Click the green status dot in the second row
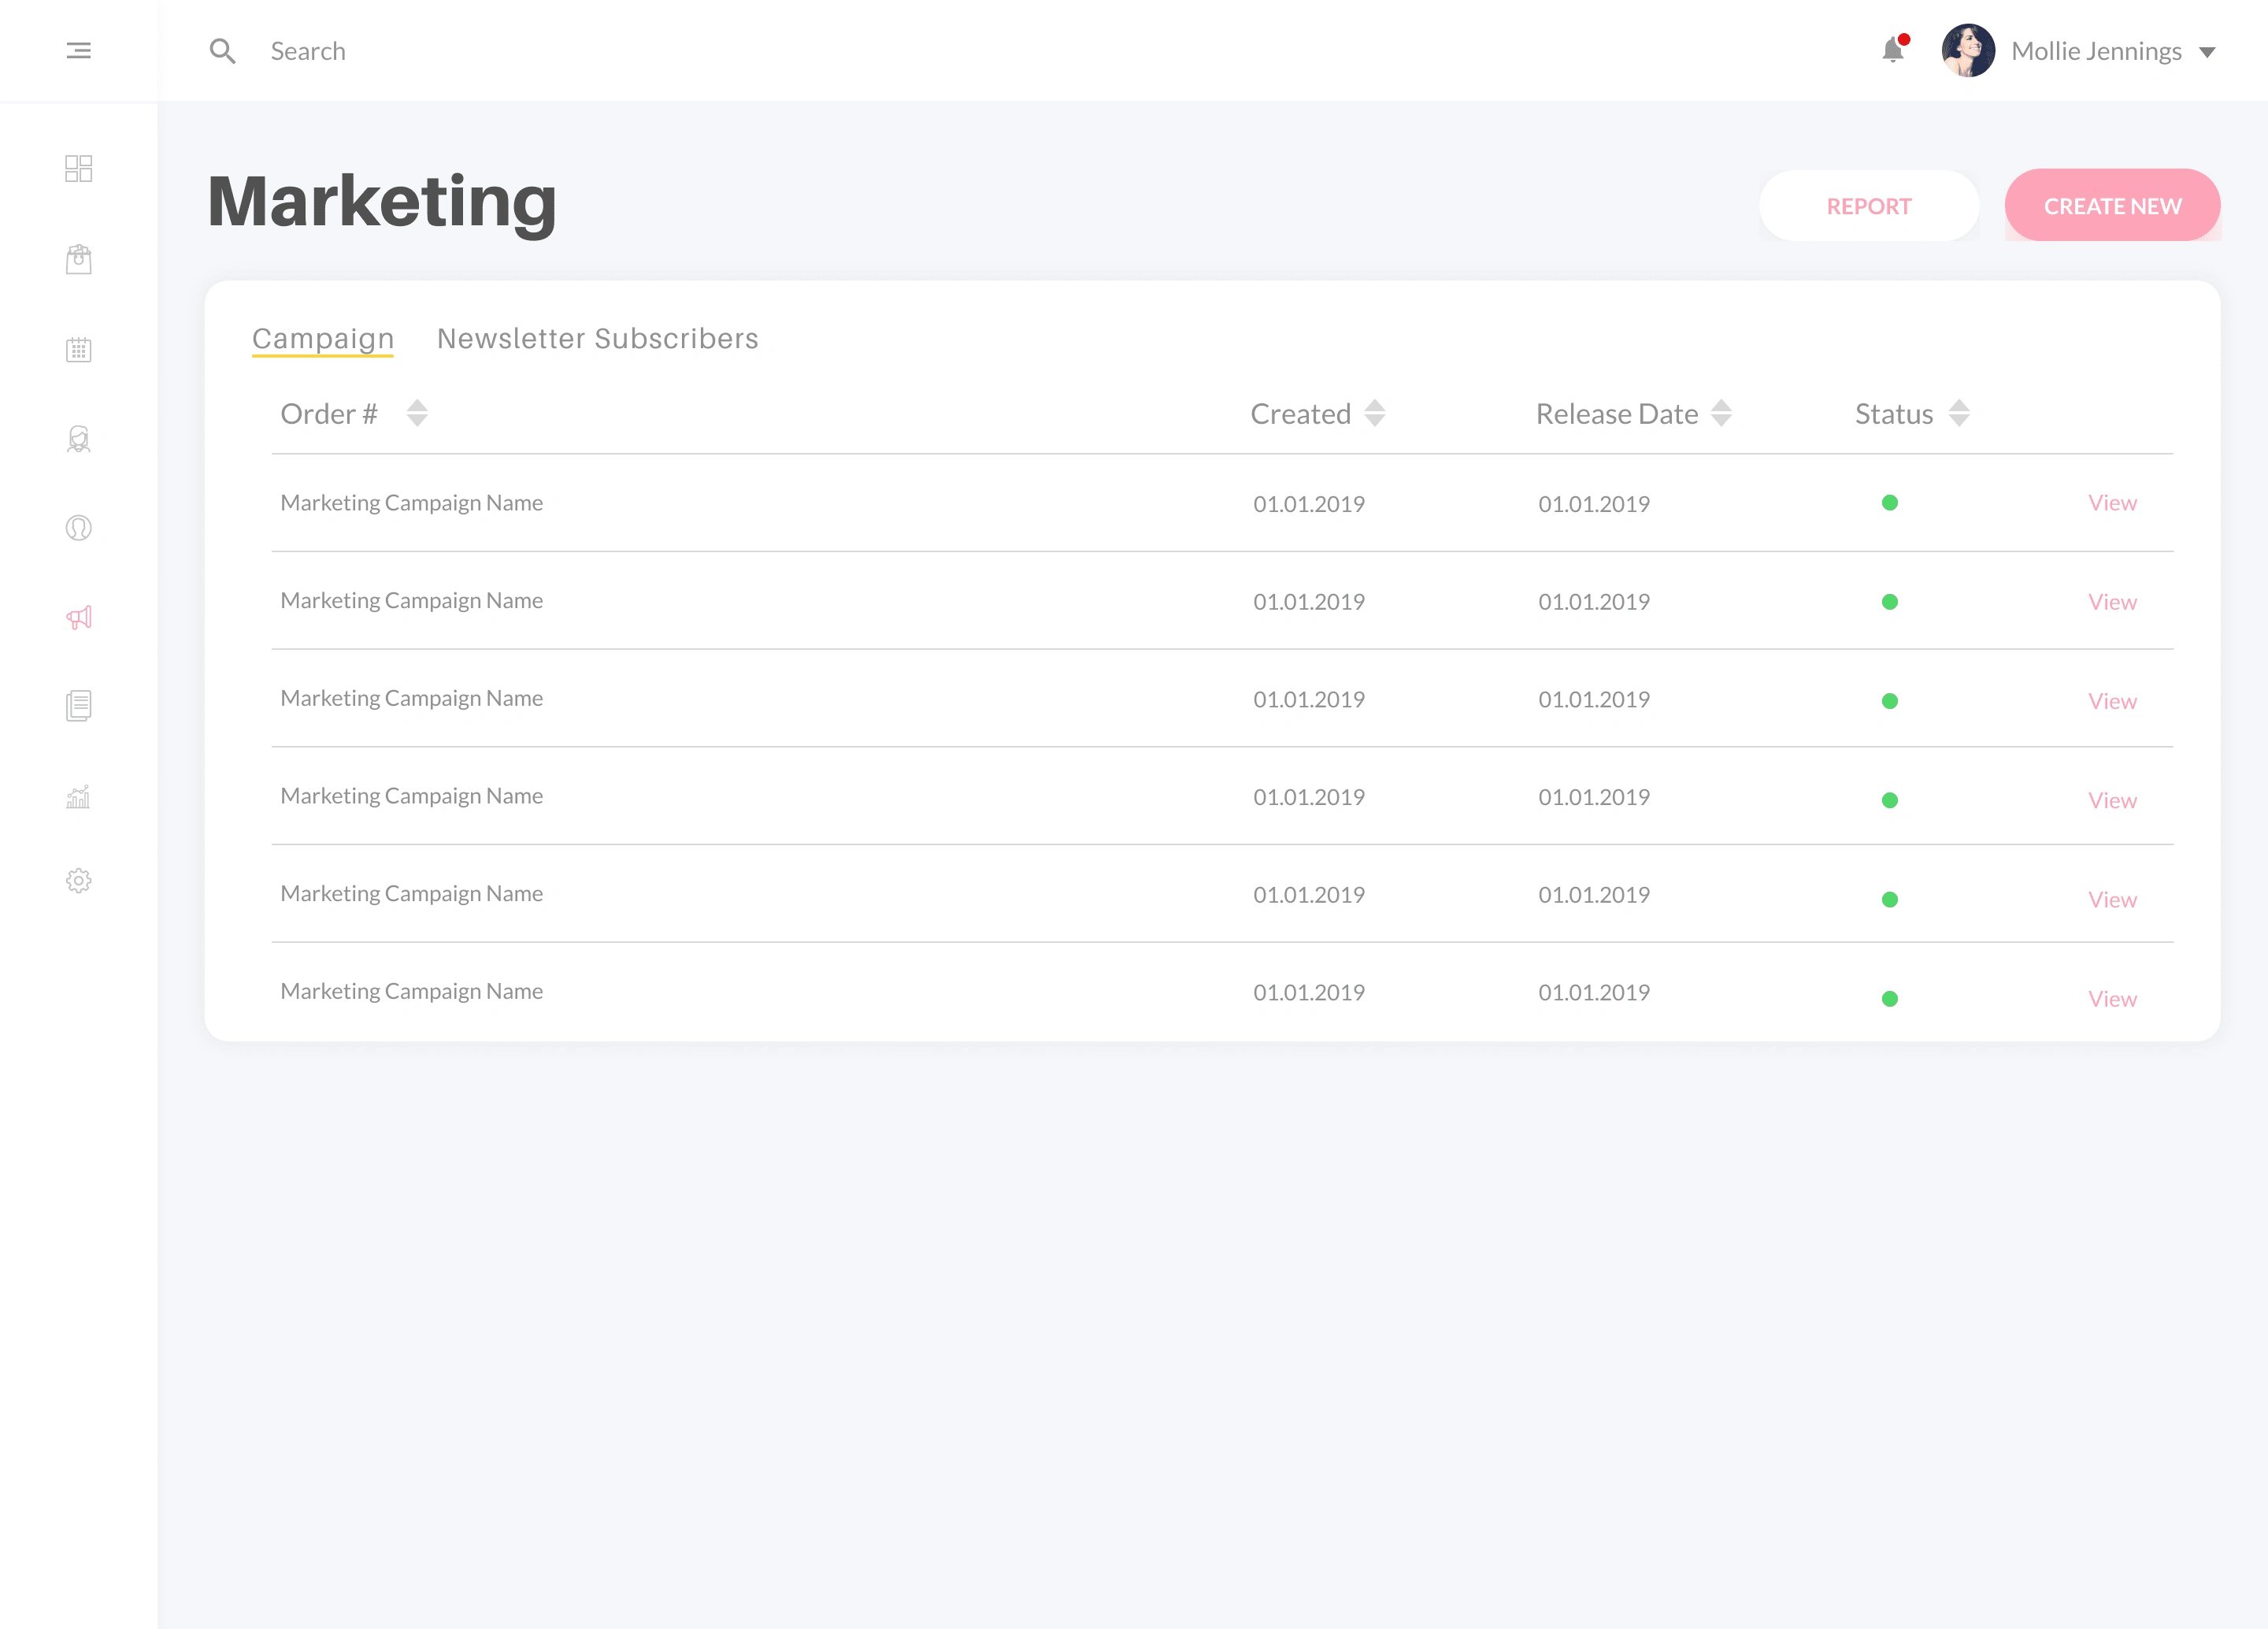 click(x=1890, y=602)
